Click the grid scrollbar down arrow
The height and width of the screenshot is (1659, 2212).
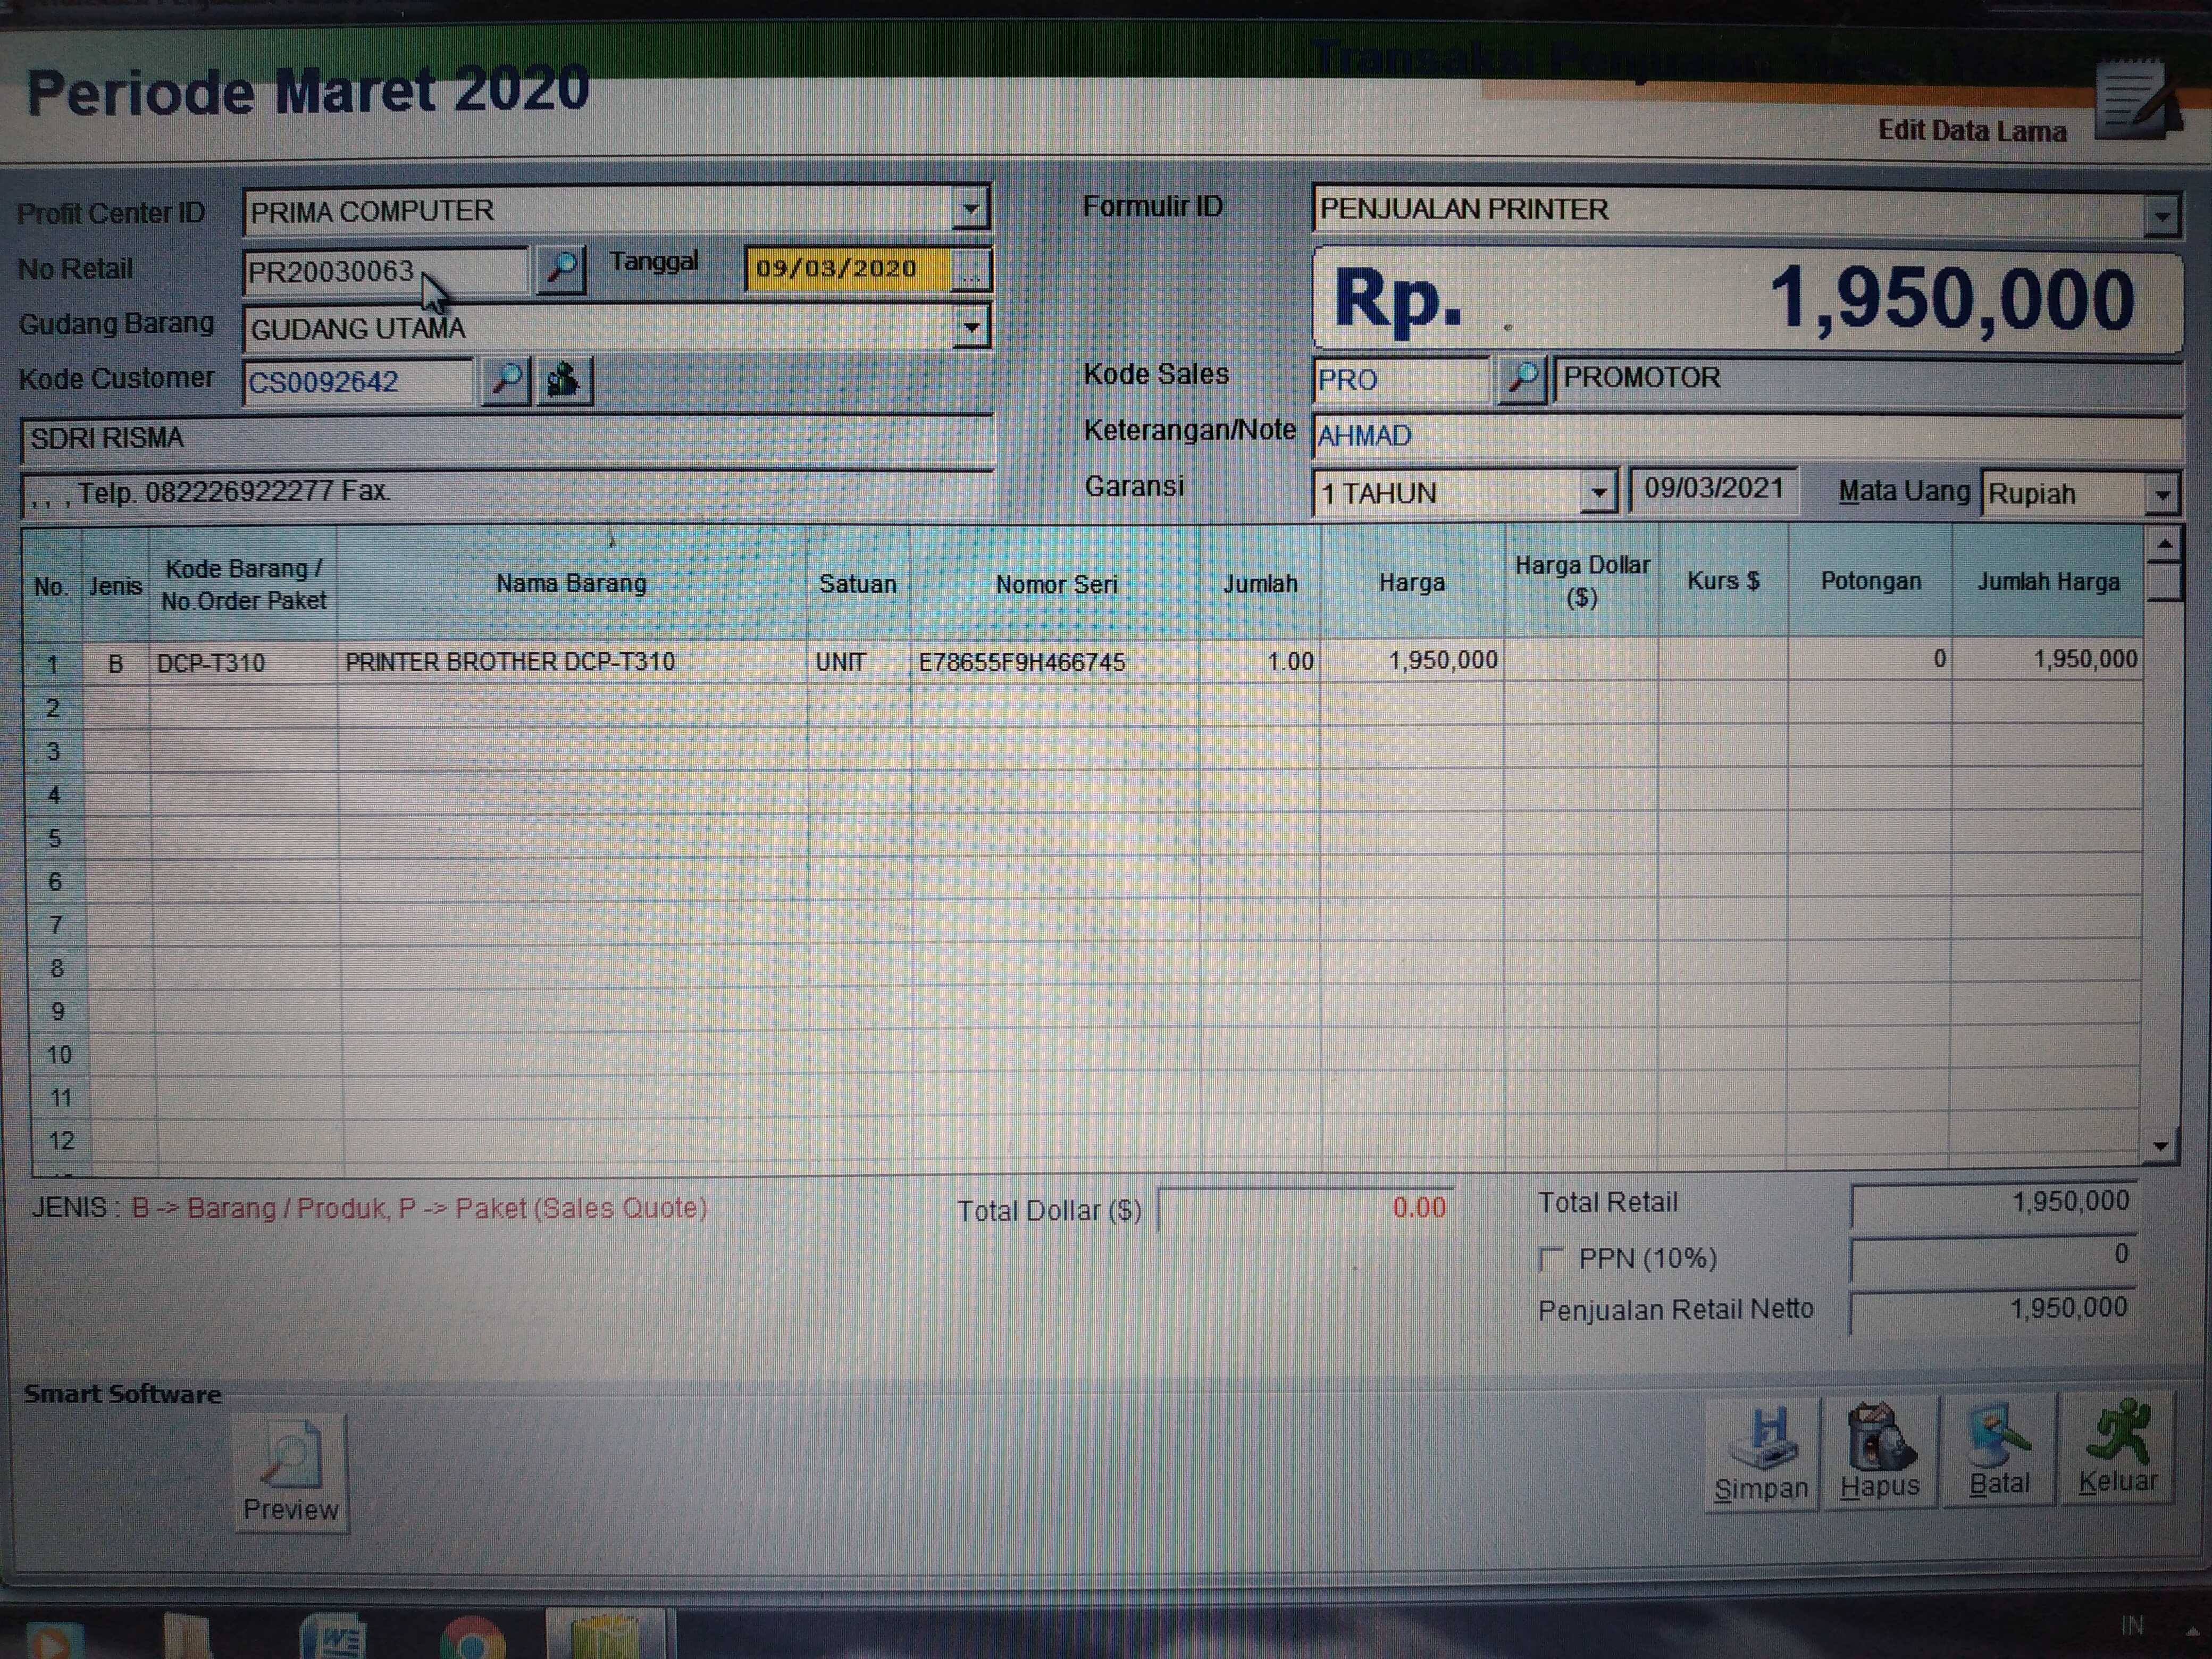click(2161, 1146)
